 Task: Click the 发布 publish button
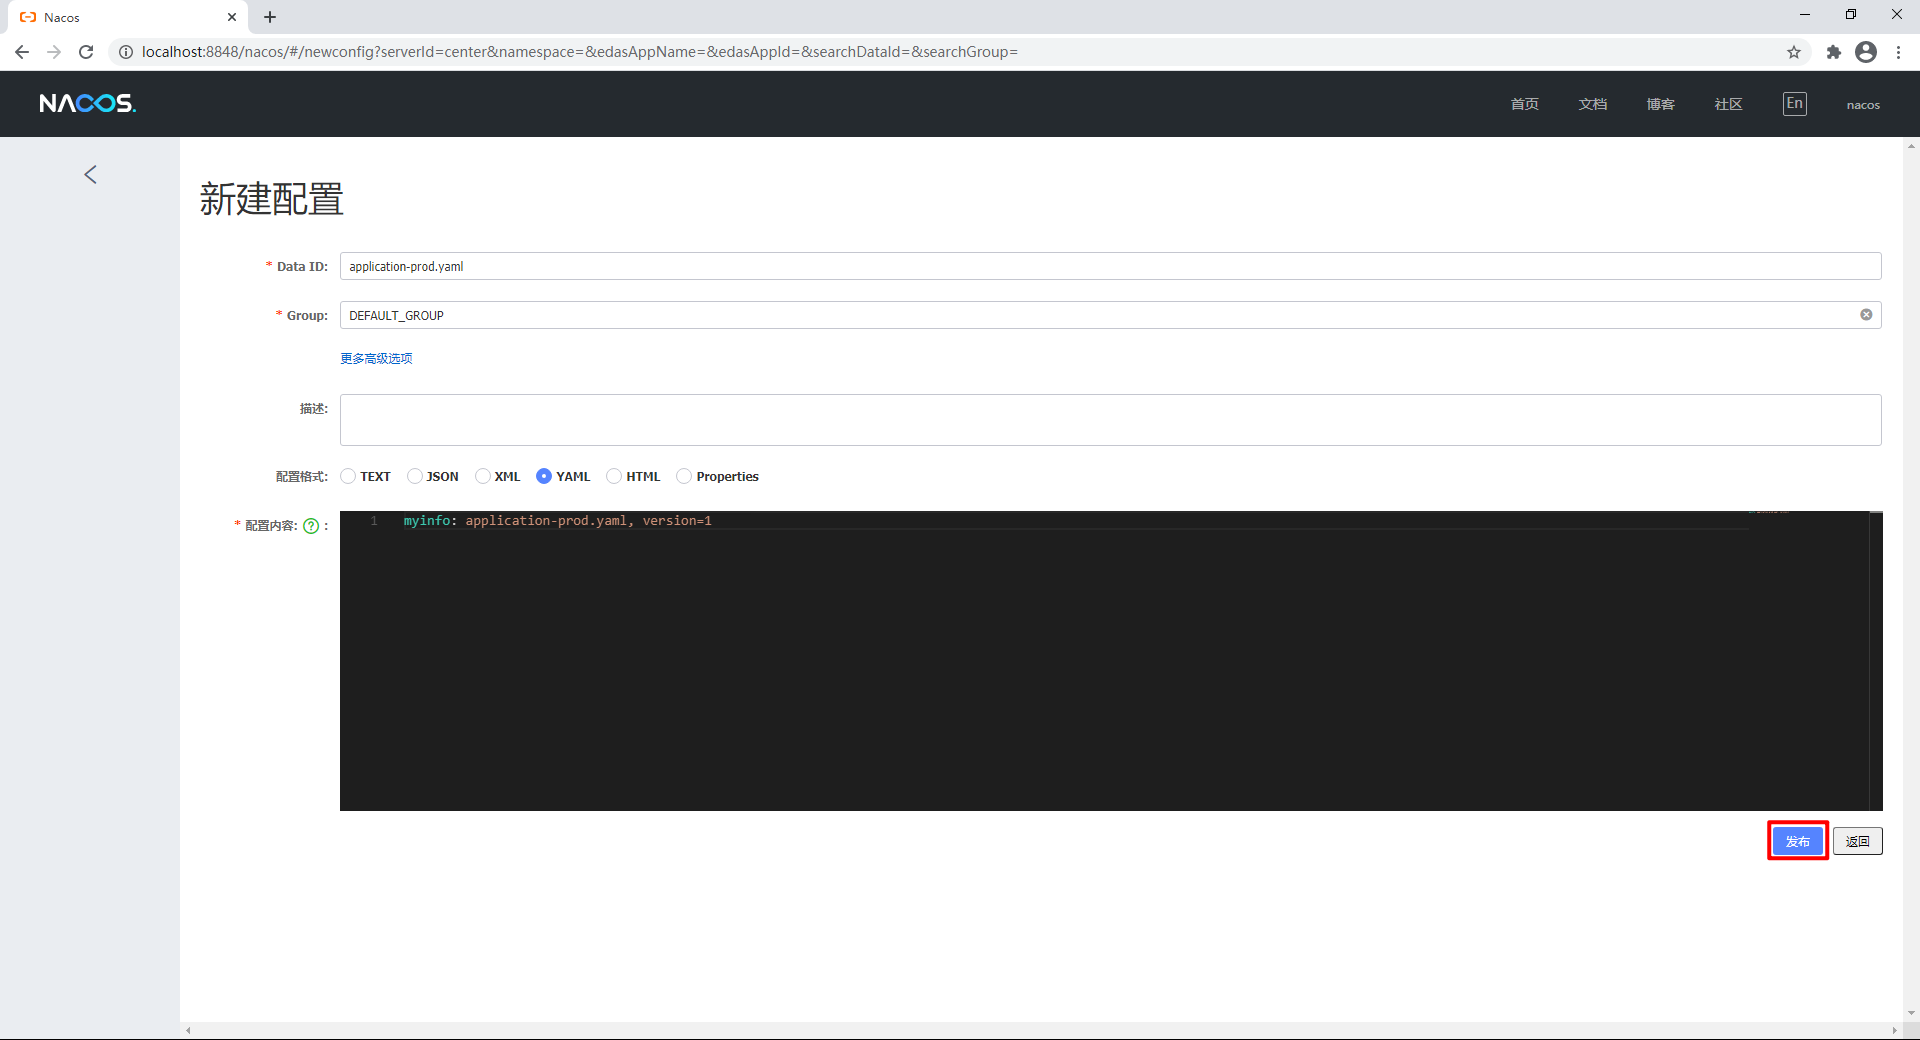(1797, 841)
